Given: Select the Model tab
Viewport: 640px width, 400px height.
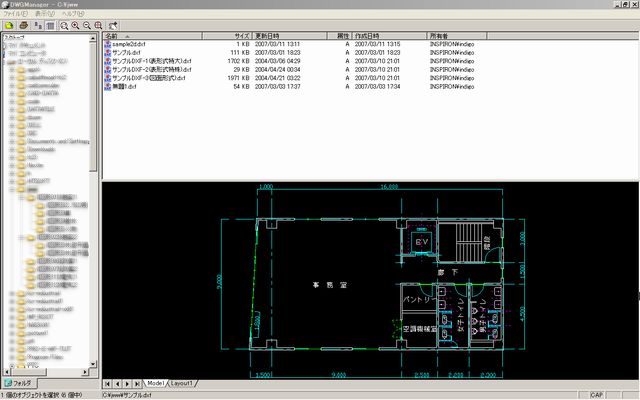Looking at the screenshot, I should tap(155, 383).
